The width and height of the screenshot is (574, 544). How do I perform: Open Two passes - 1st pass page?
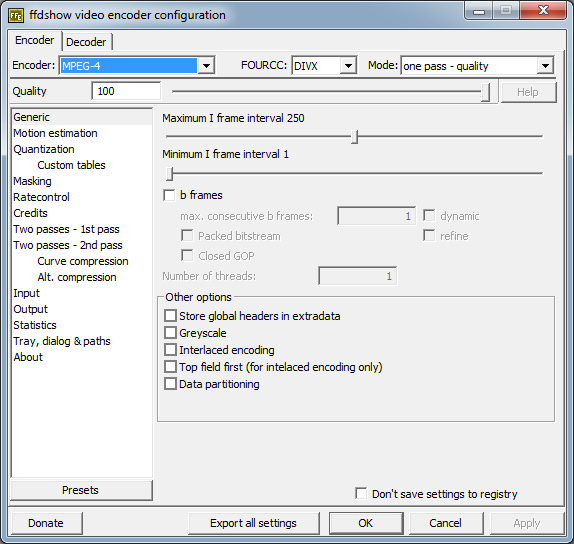point(82,229)
